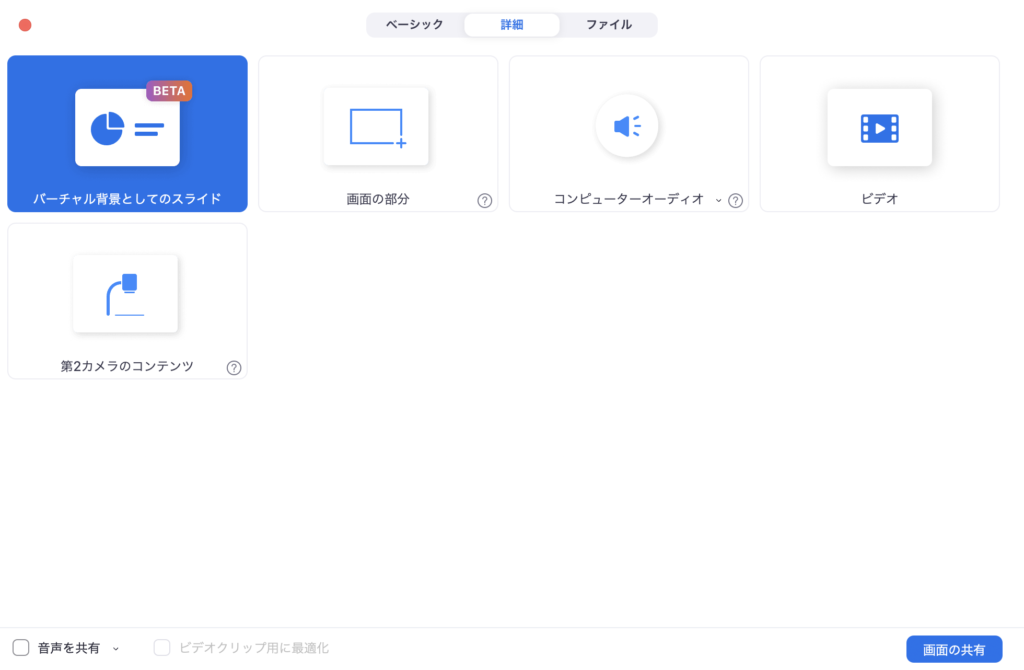The width and height of the screenshot is (1024, 670).
Task: Click the 画面の部分 label text
Action: [377, 199]
